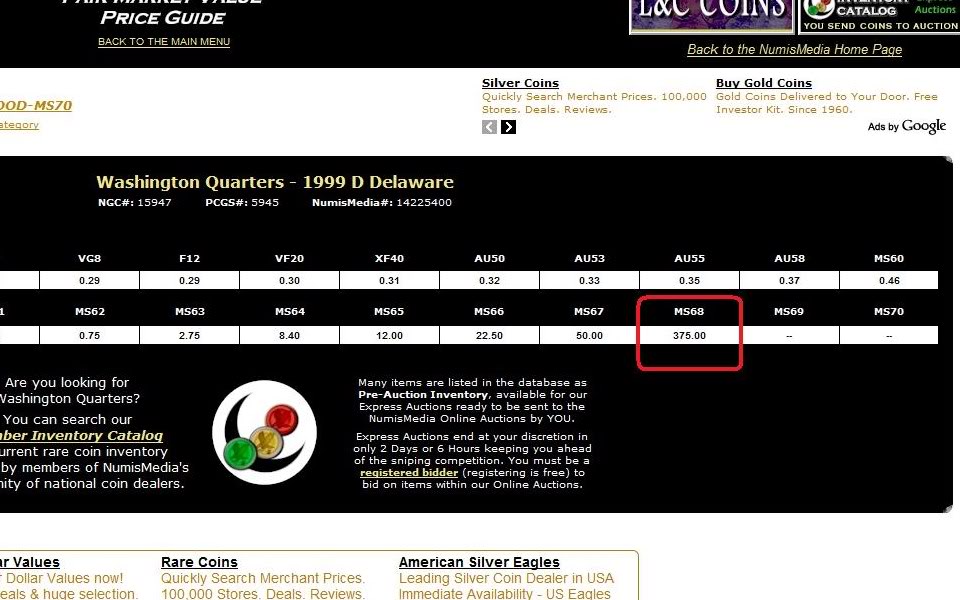The image size is (960, 600).
Task: Open the Silver Coins ad link
Action: click(520, 83)
